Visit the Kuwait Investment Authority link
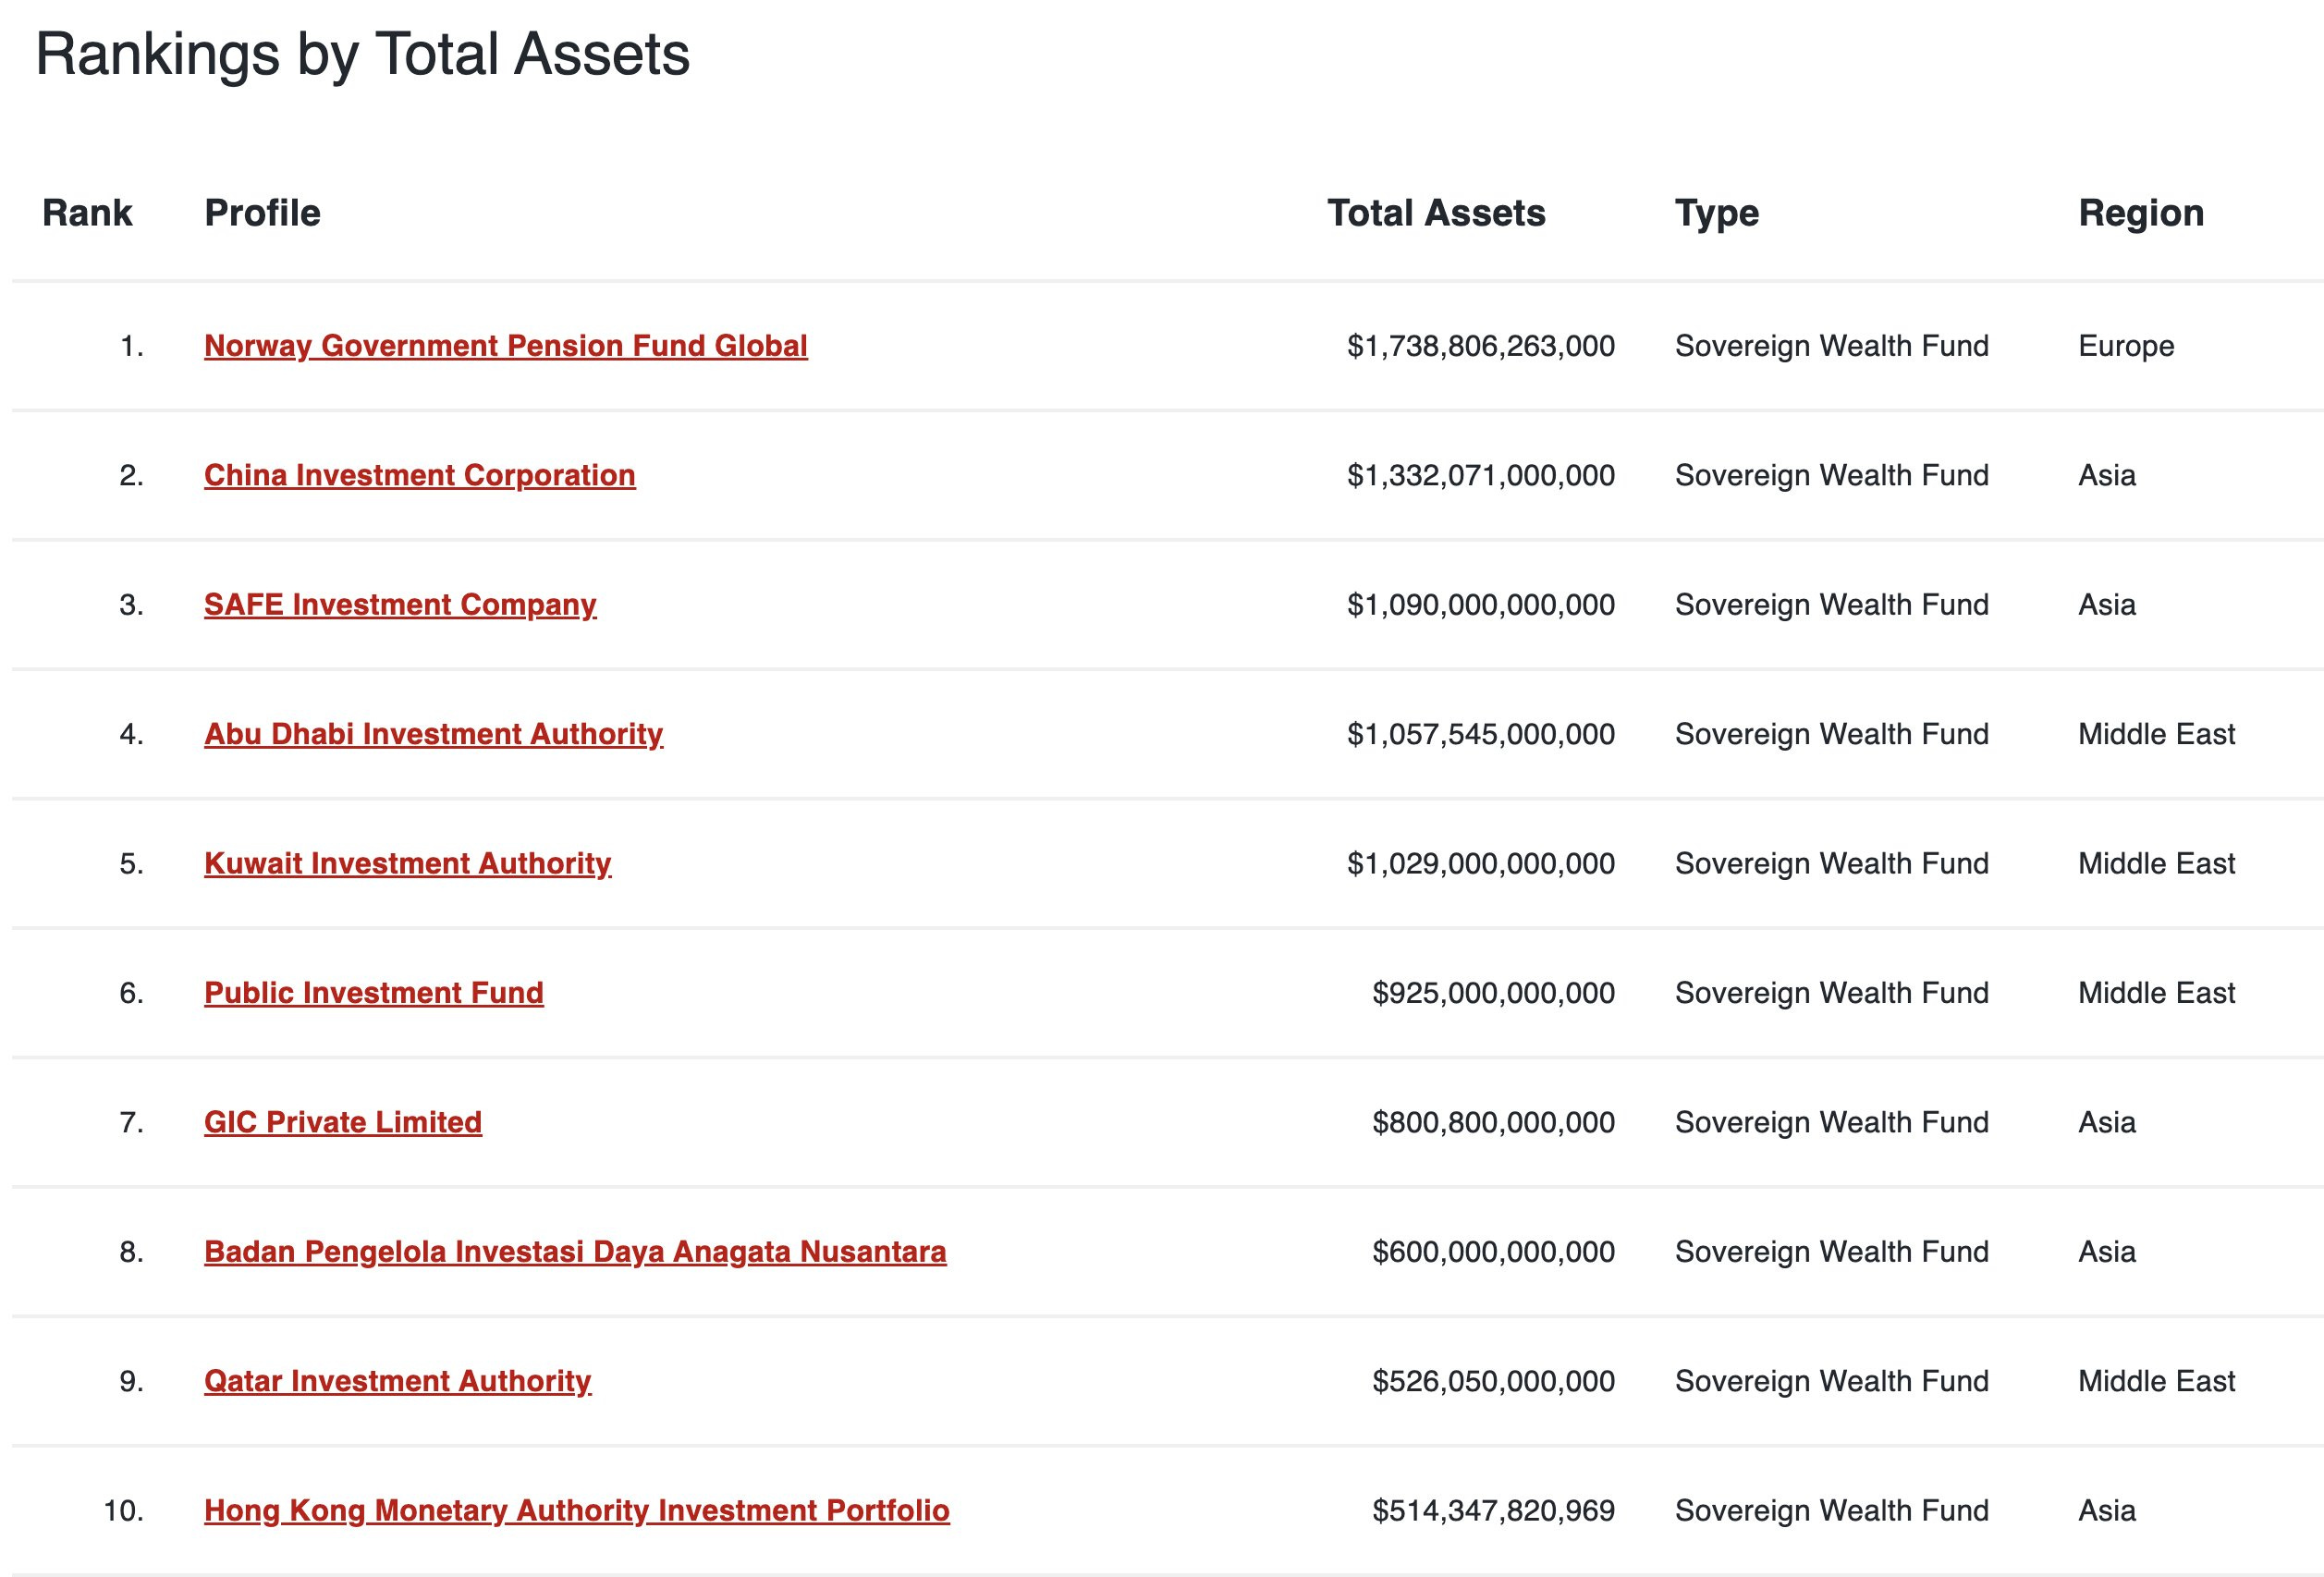 (407, 863)
